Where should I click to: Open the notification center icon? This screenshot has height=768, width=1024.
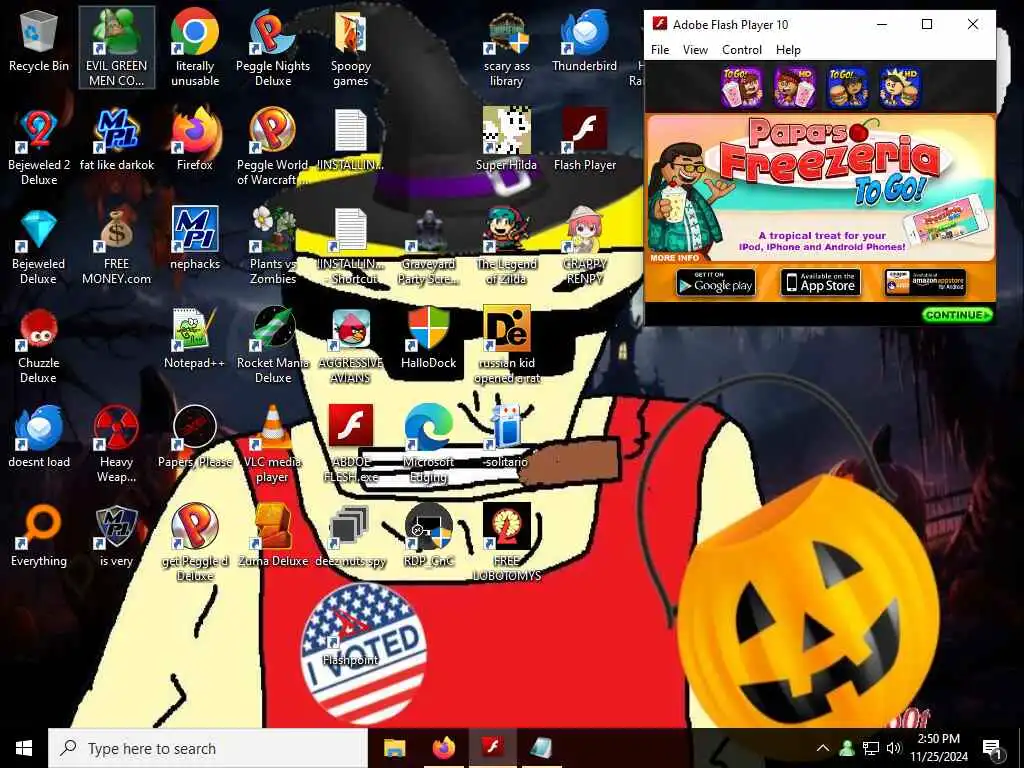[992, 748]
